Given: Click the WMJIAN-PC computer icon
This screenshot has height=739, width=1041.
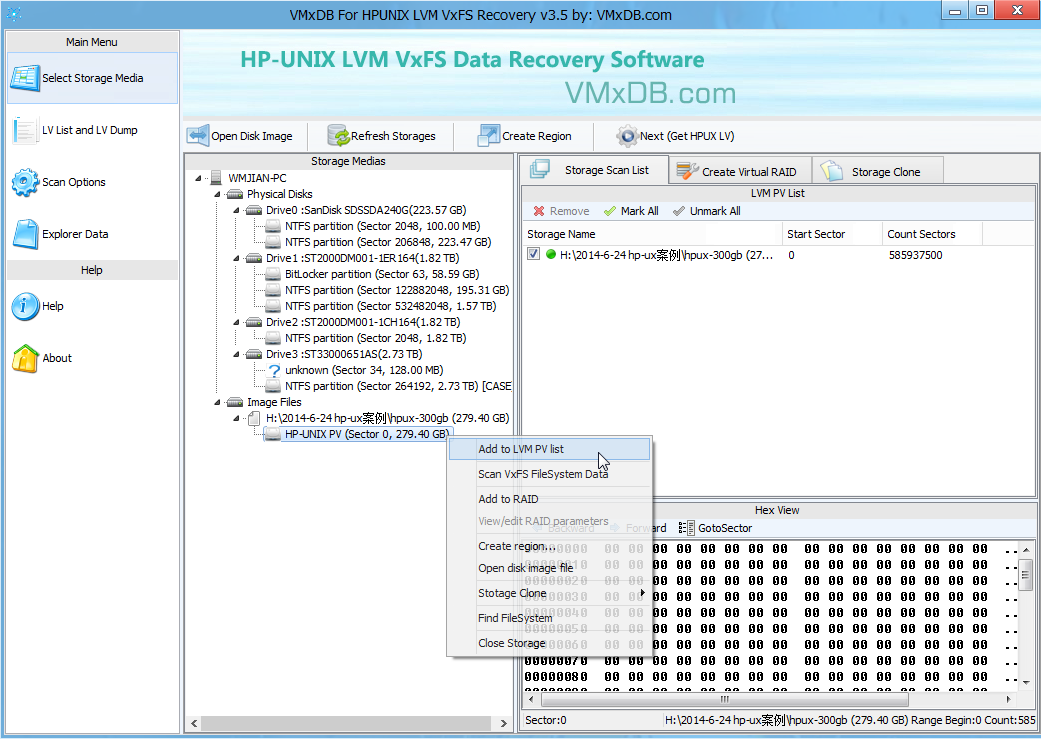Looking at the screenshot, I should [216, 178].
